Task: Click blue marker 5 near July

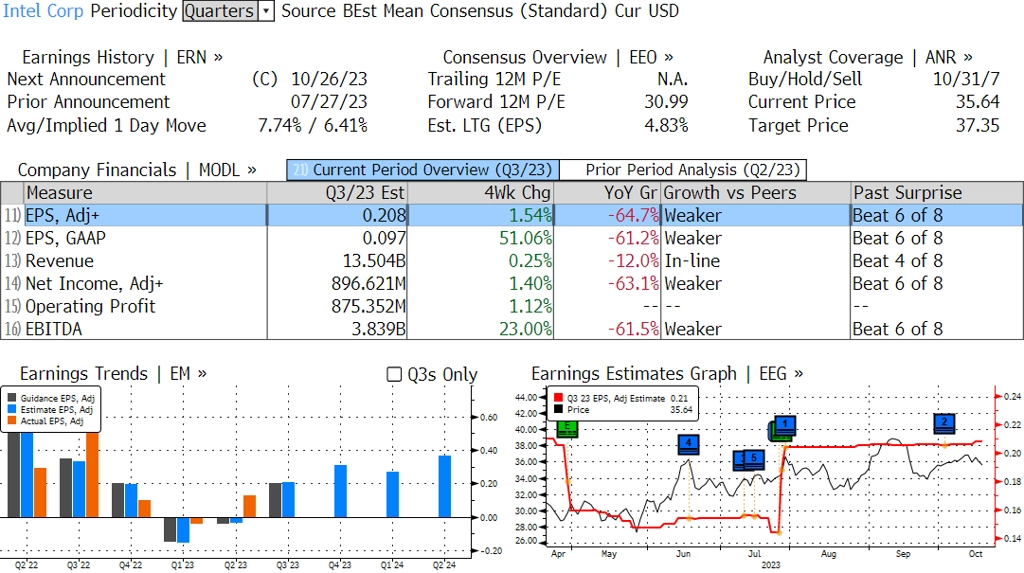Action: (x=754, y=459)
